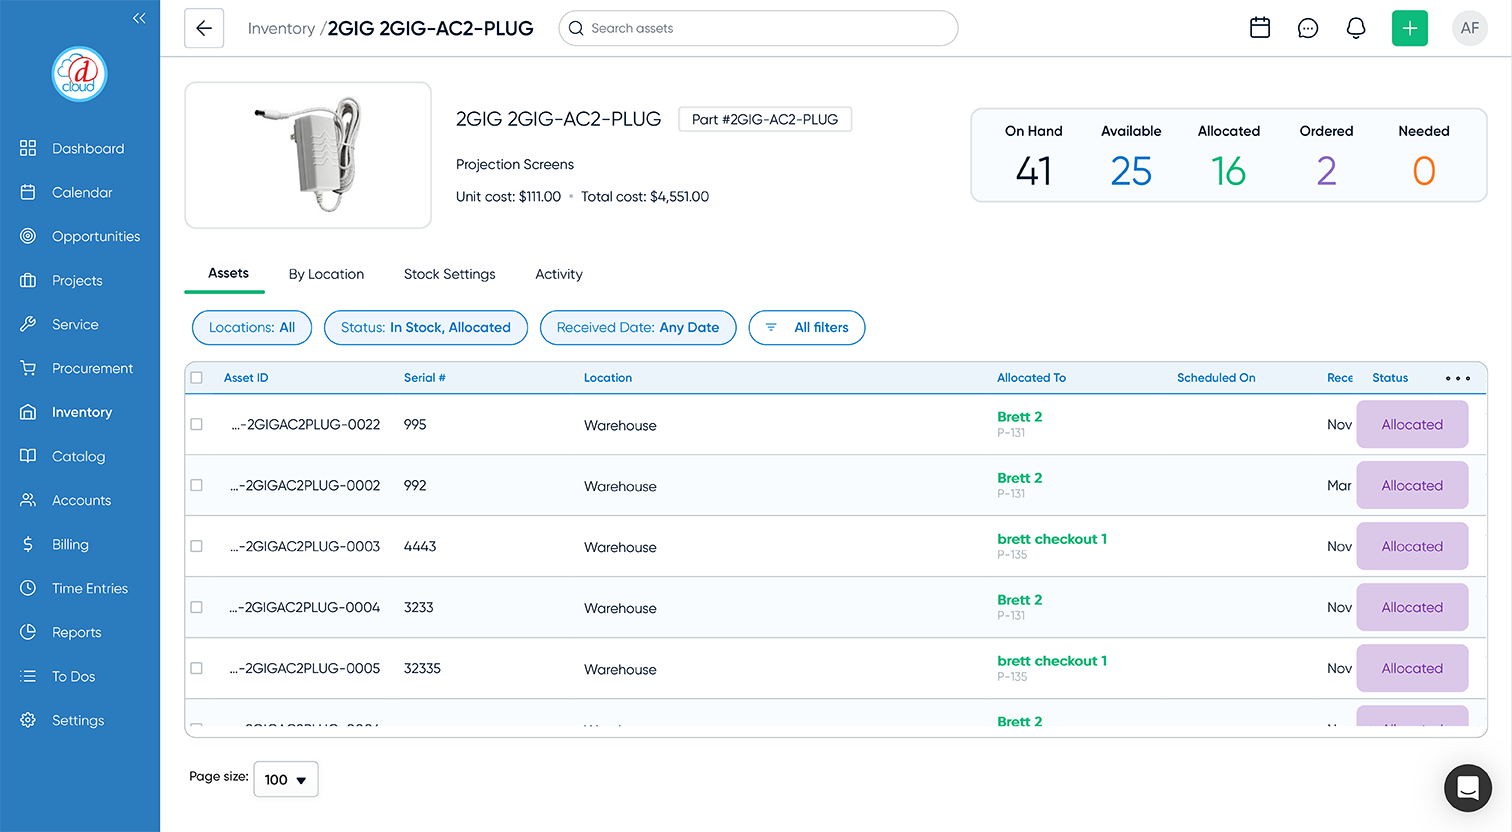Check the row for asset 2GIGAC2PLUG-0005

click(197, 668)
